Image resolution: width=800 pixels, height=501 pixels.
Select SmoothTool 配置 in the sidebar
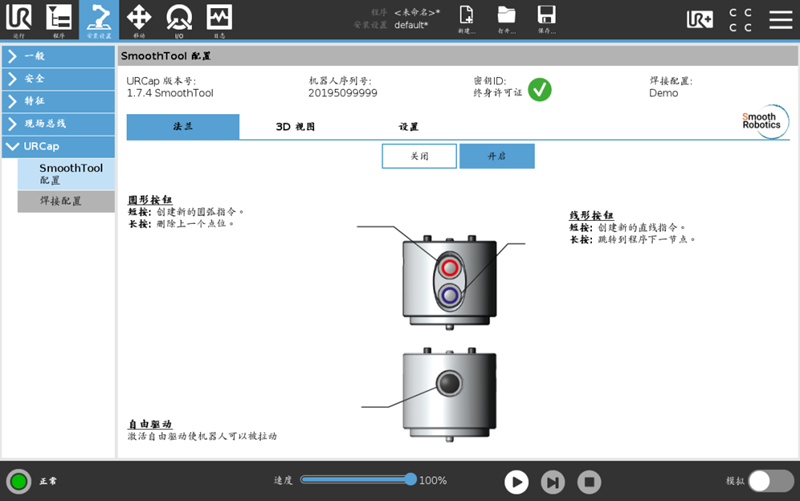[66, 174]
